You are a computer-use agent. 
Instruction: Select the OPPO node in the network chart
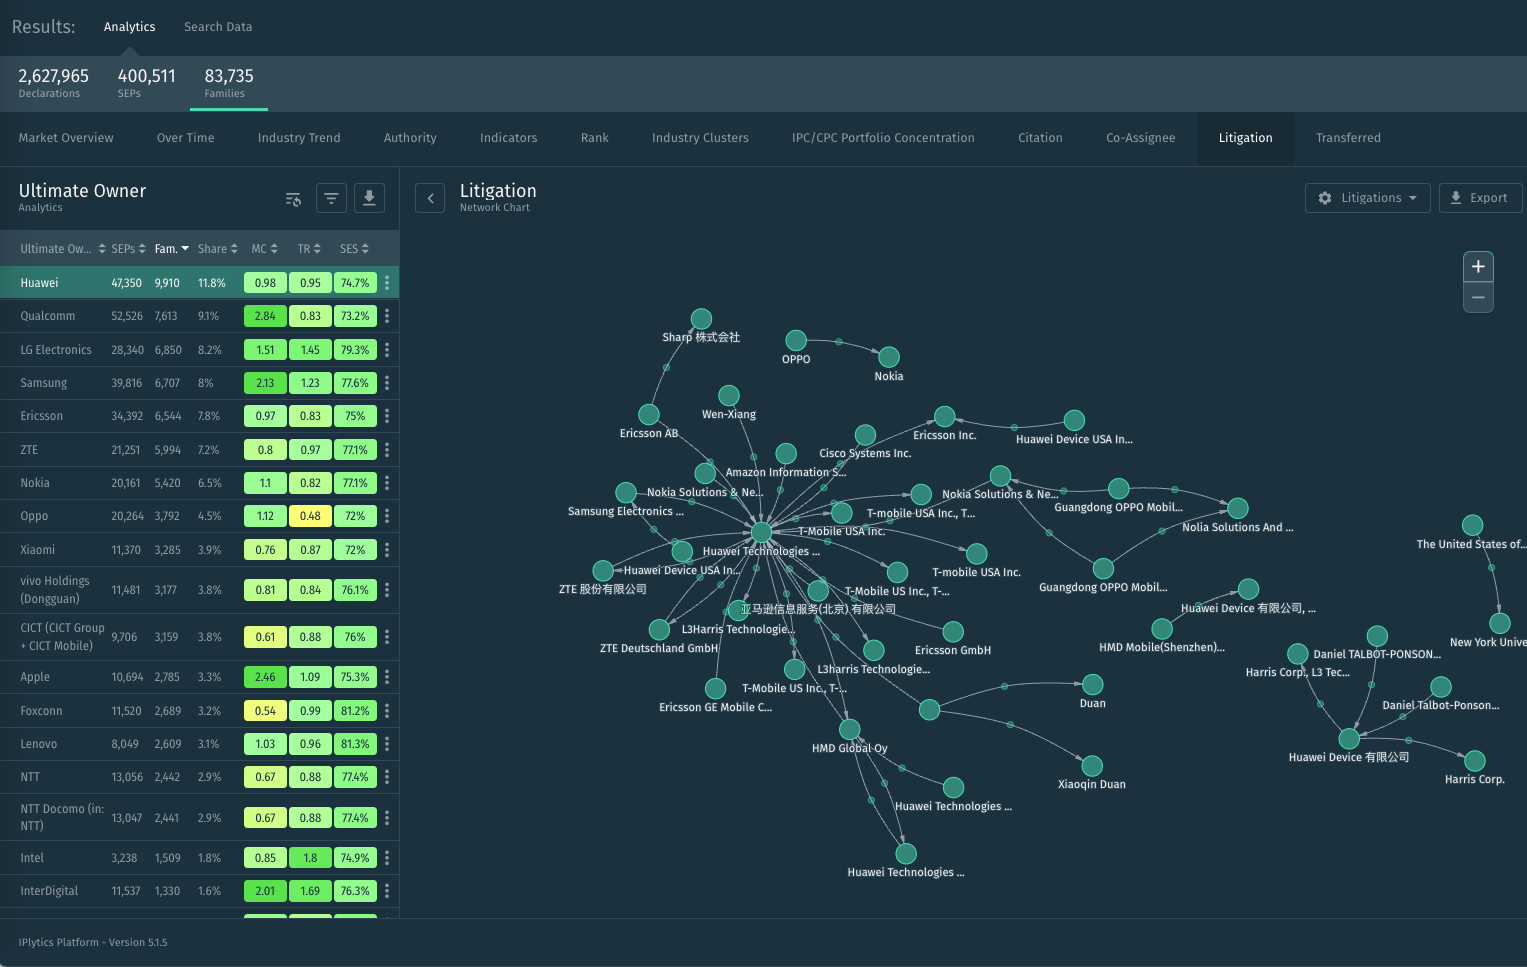(x=796, y=341)
